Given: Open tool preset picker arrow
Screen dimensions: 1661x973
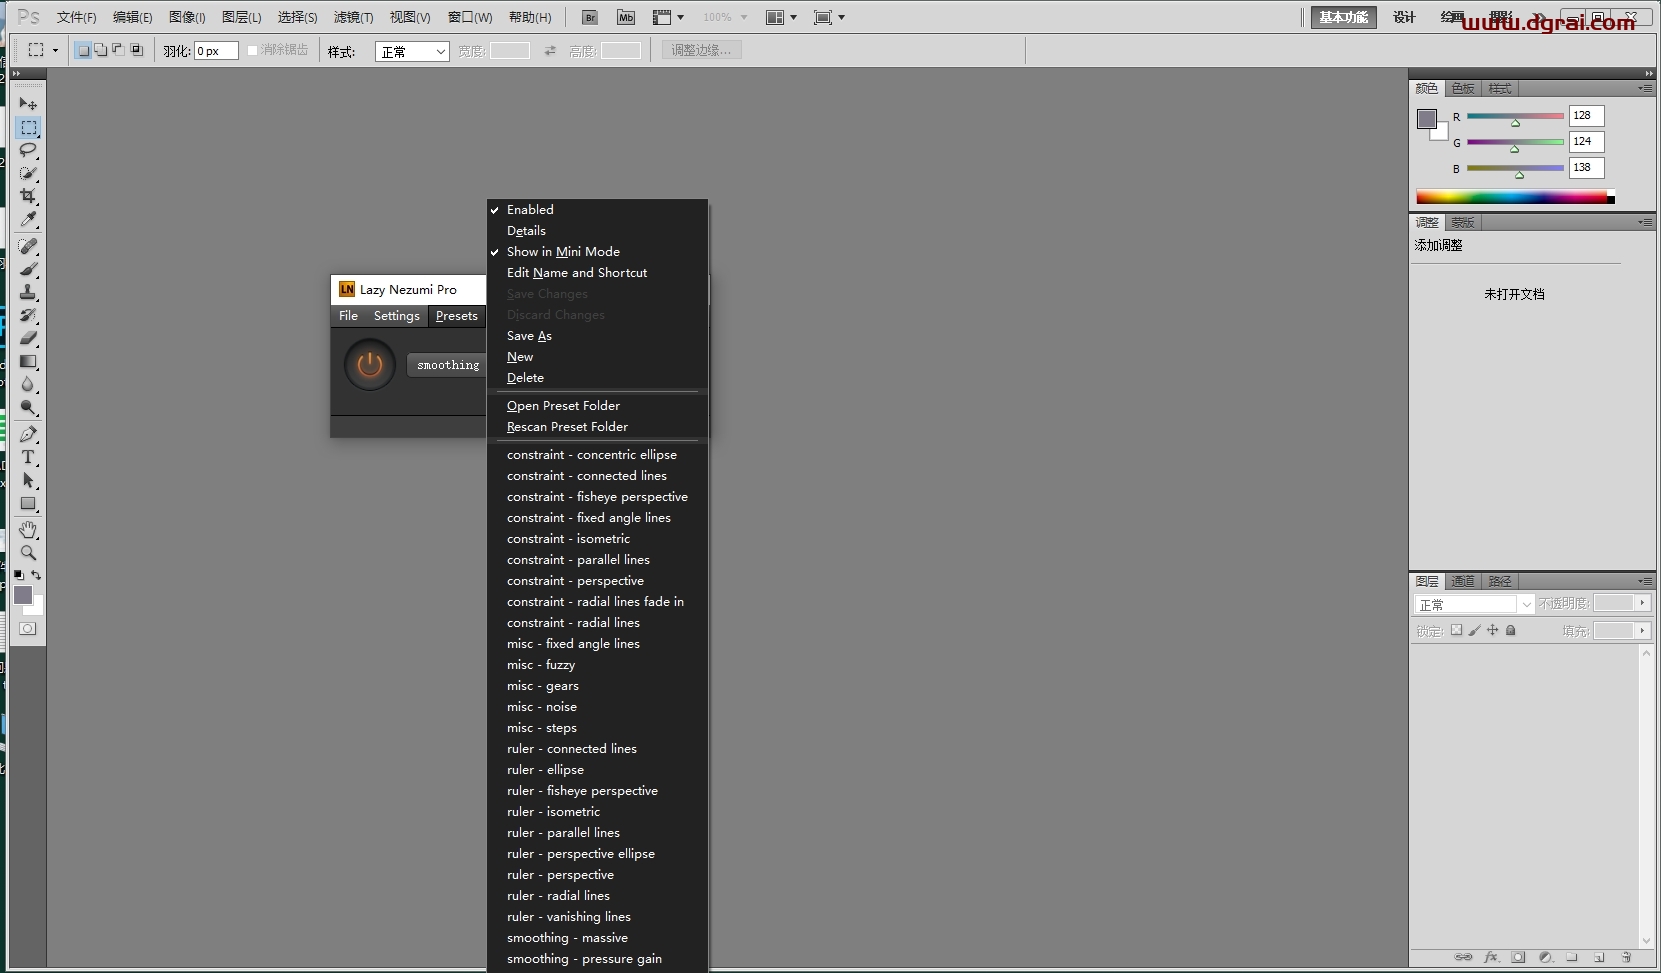Looking at the screenshot, I should tap(55, 50).
